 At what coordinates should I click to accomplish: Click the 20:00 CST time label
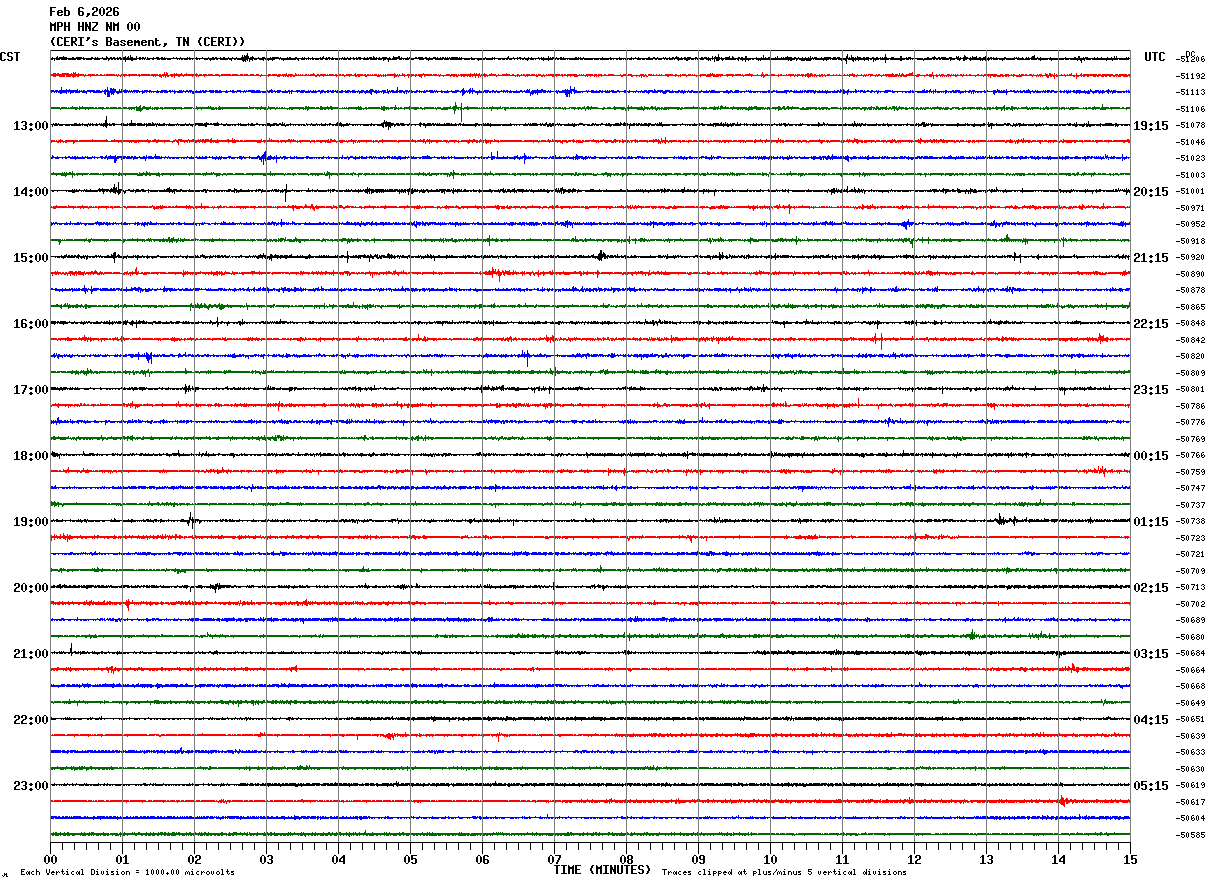click(x=30, y=588)
